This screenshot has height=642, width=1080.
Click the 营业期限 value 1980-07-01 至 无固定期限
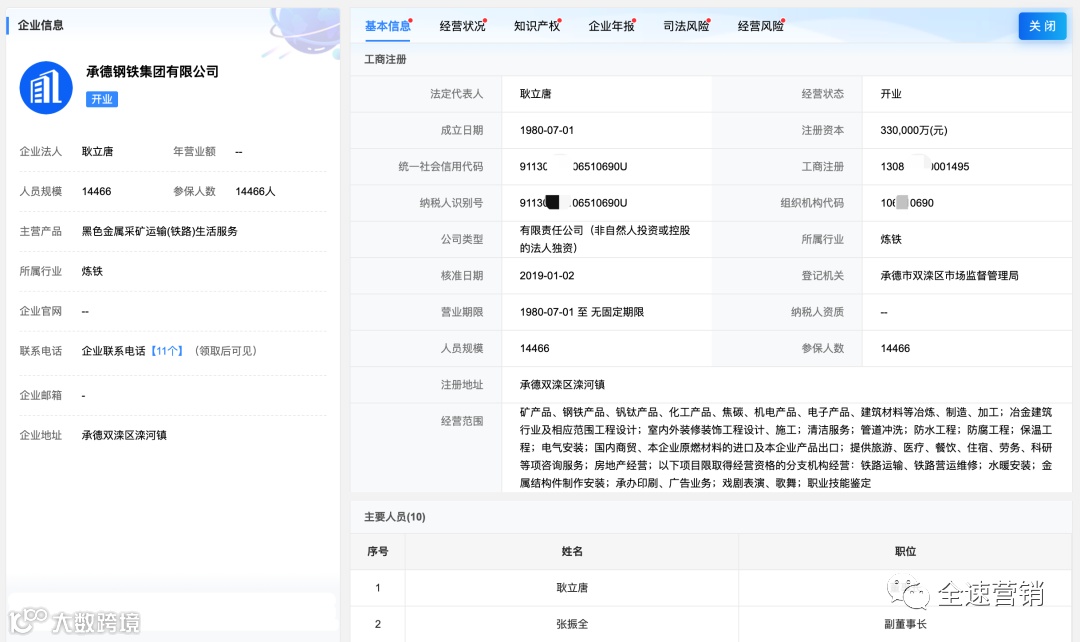(x=581, y=312)
